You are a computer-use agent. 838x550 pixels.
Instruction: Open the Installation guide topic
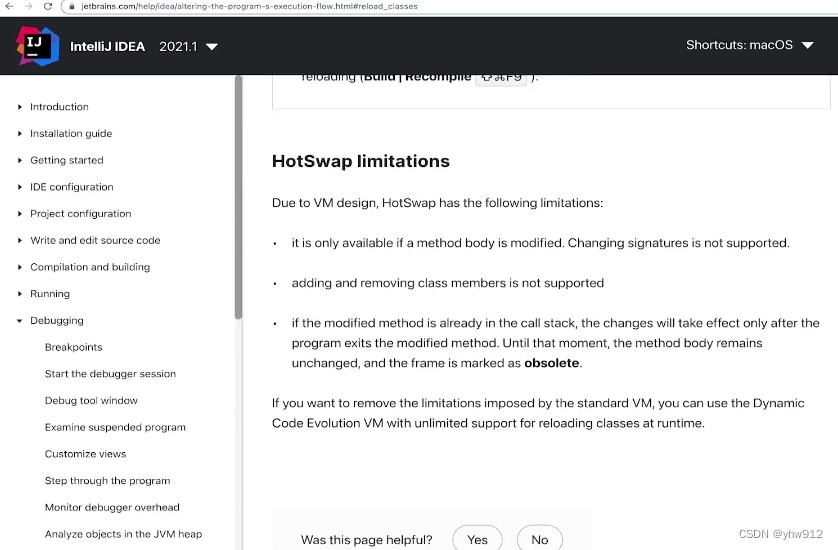point(71,134)
